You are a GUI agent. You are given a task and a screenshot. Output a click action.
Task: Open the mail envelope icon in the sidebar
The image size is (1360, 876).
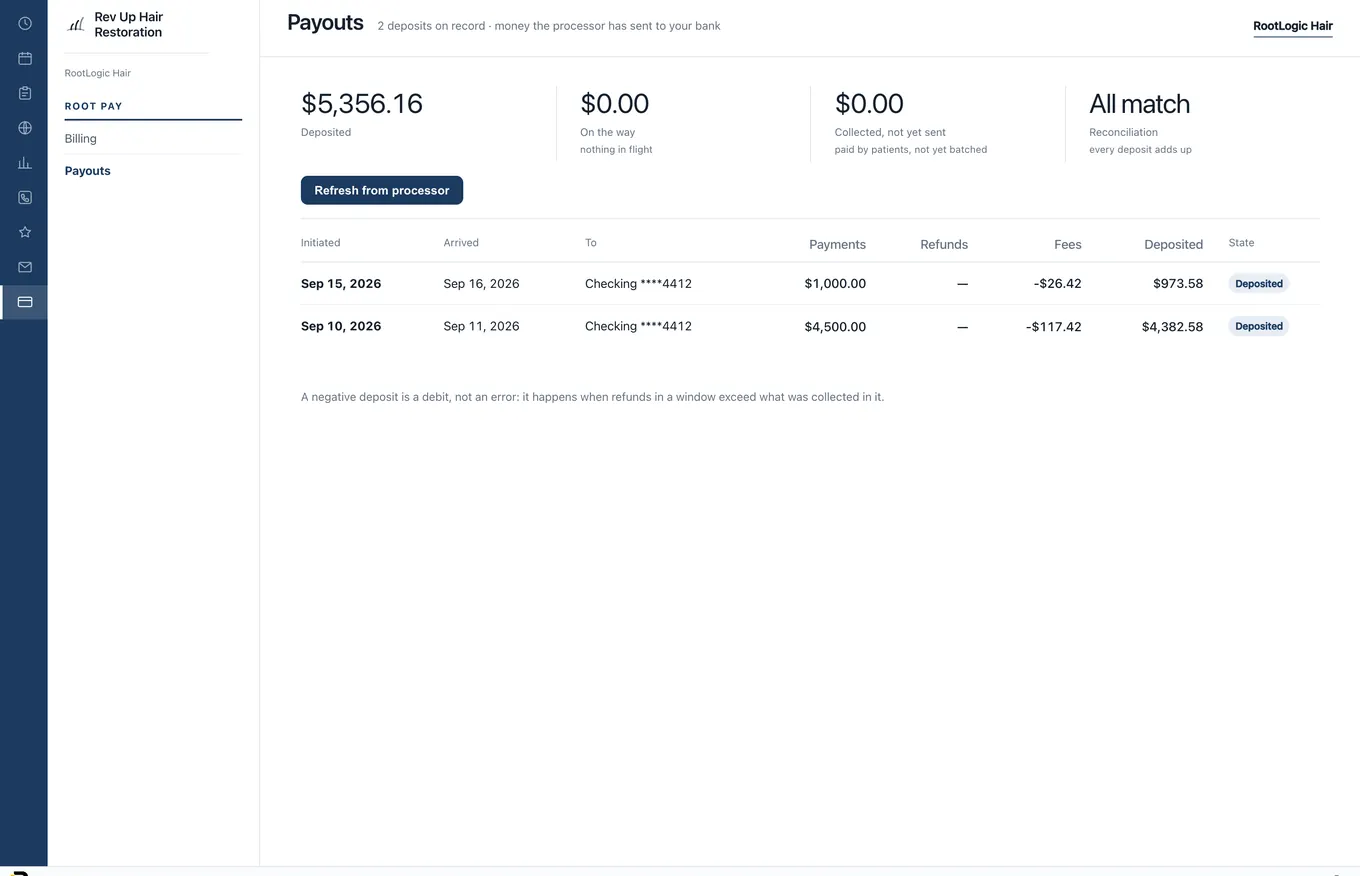(x=24, y=267)
